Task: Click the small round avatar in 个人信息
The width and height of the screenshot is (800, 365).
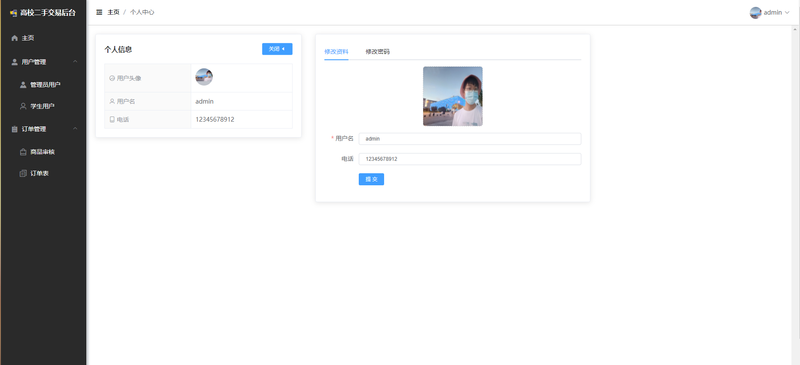Action: click(204, 77)
